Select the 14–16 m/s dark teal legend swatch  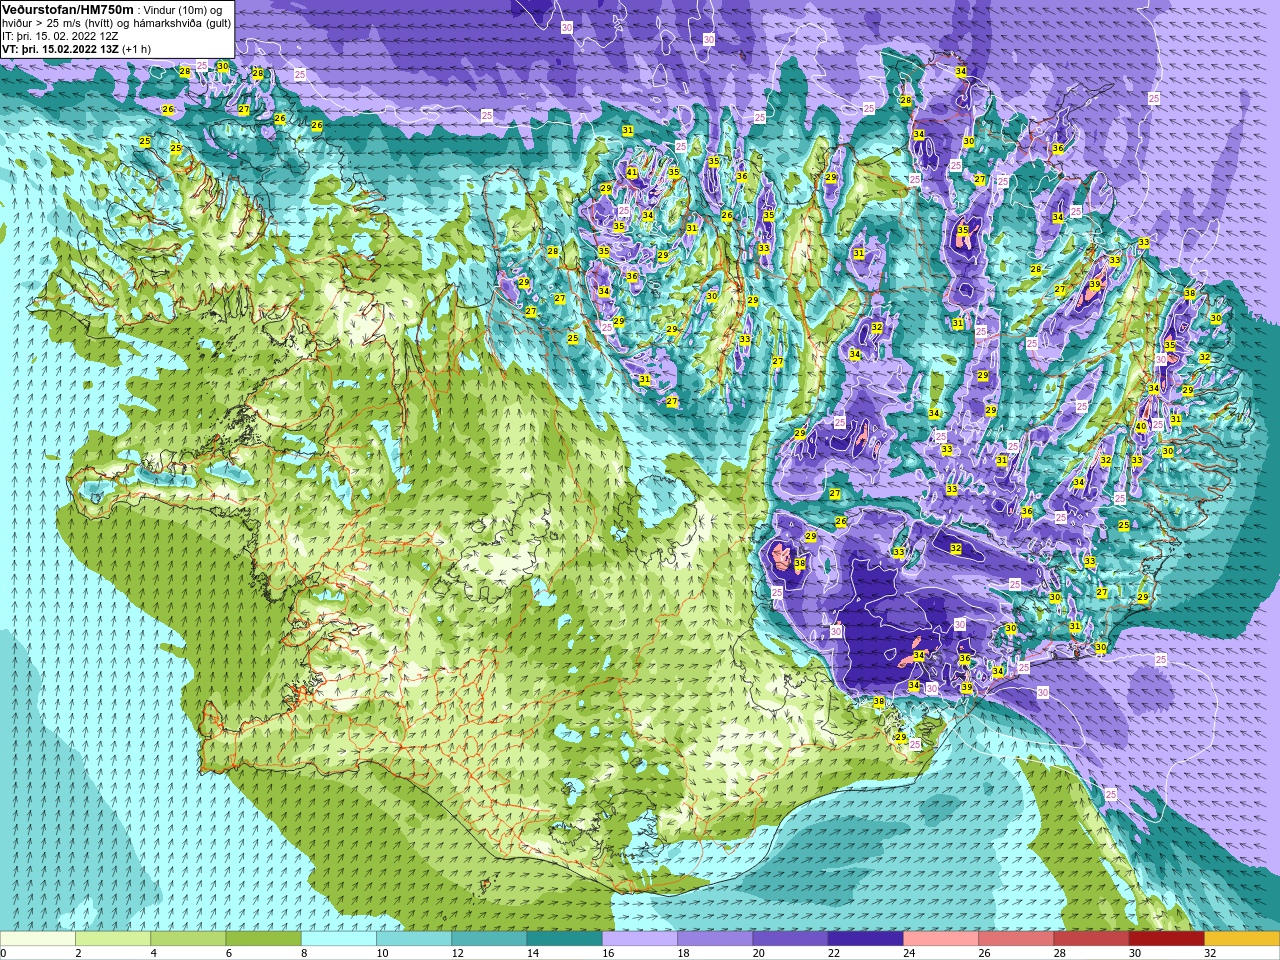click(x=565, y=939)
